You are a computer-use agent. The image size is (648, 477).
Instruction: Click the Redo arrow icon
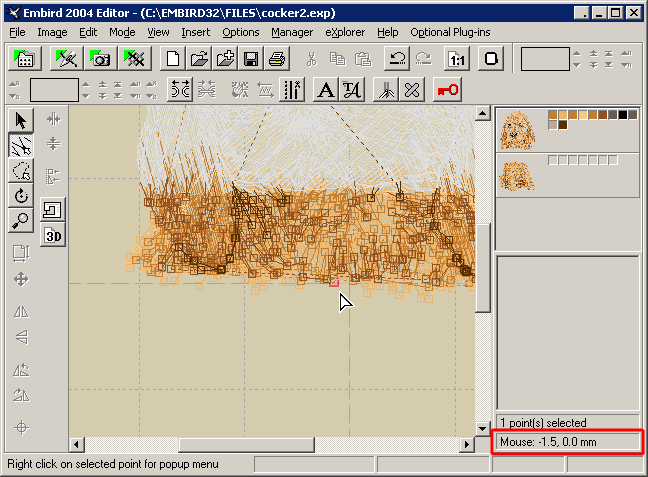[x=423, y=59]
